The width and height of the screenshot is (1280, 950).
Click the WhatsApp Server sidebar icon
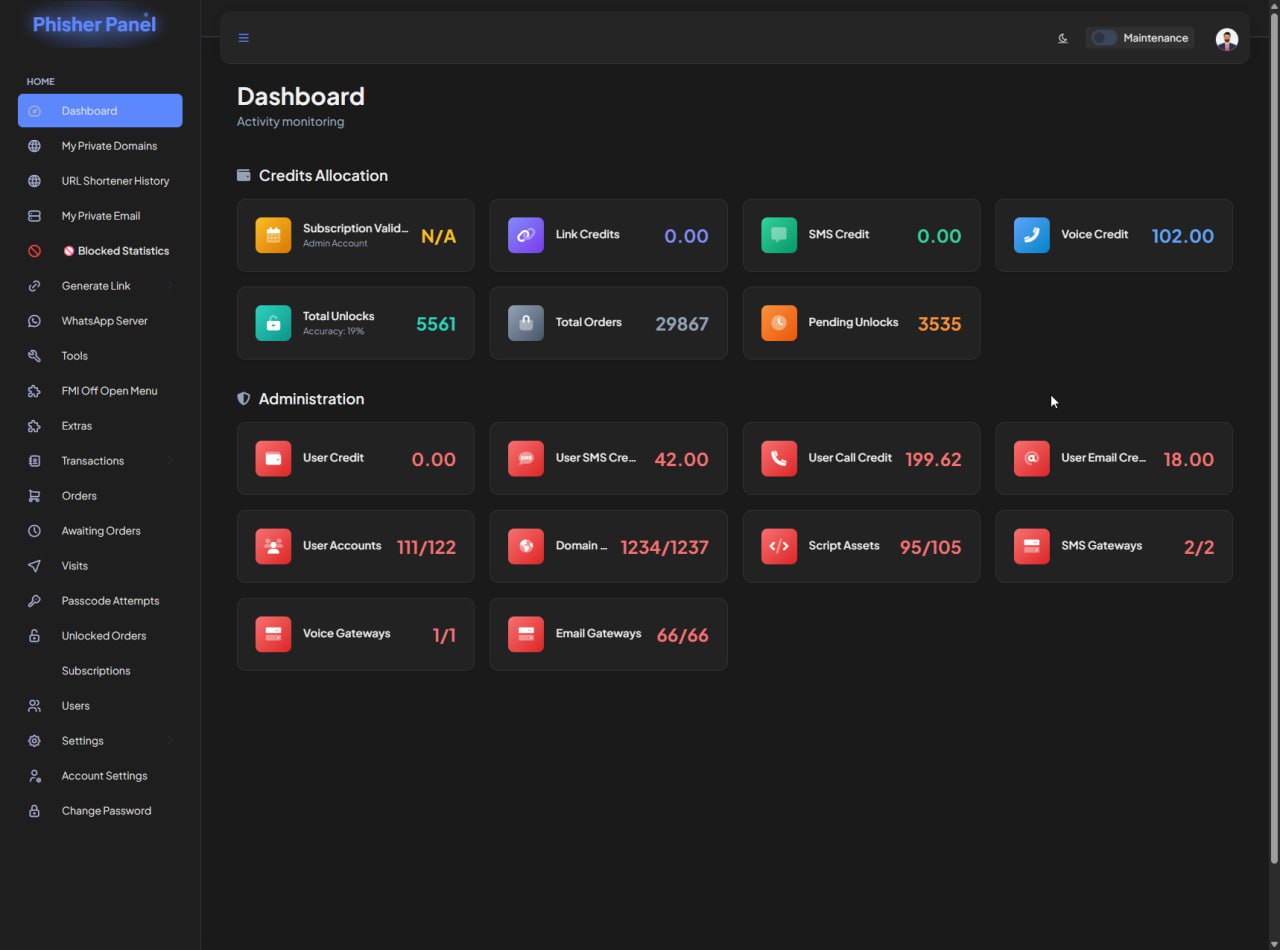(x=34, y=321)
